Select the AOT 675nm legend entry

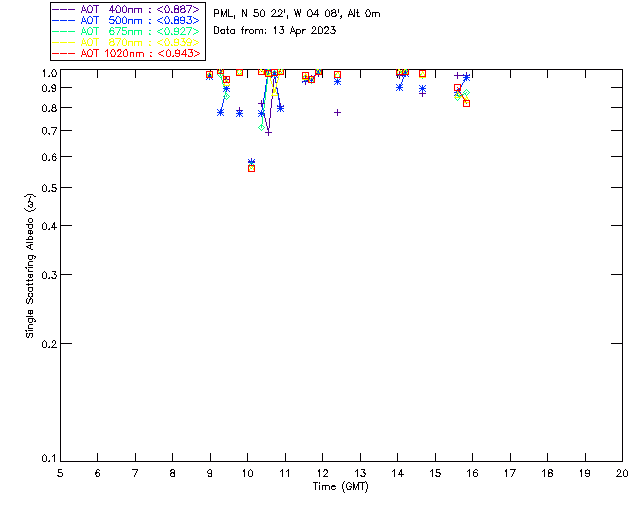coord(126,31)
